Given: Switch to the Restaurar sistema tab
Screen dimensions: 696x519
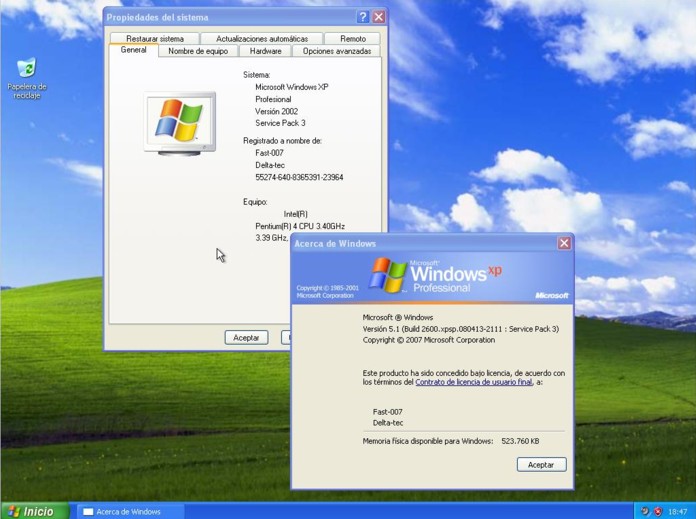Looking at the screenshot, I should point(154,39).
